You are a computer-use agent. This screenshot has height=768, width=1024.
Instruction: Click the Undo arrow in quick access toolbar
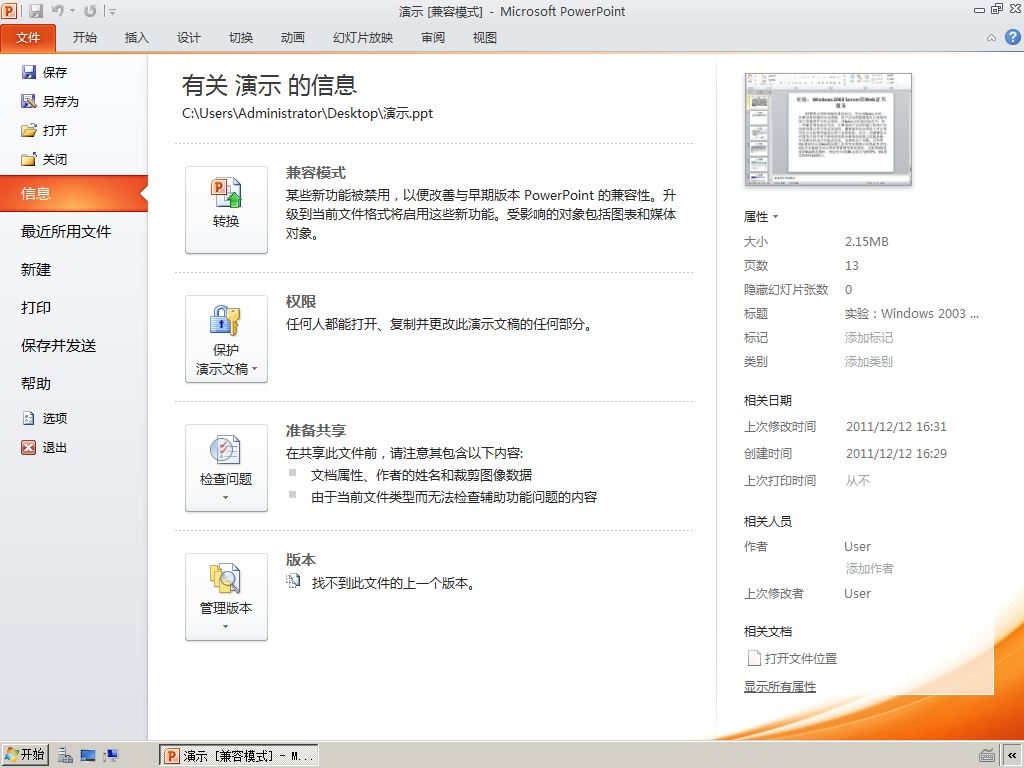click(58, 10)
